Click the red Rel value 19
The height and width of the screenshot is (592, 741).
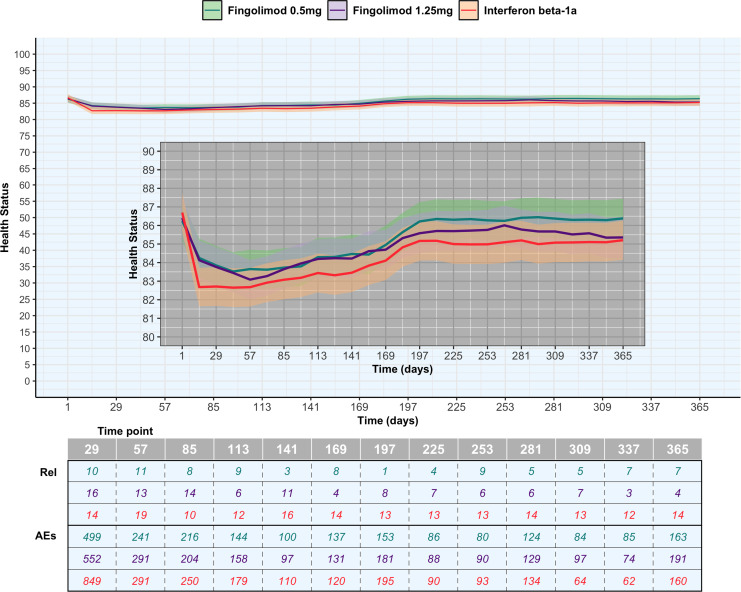pos(140,515)
